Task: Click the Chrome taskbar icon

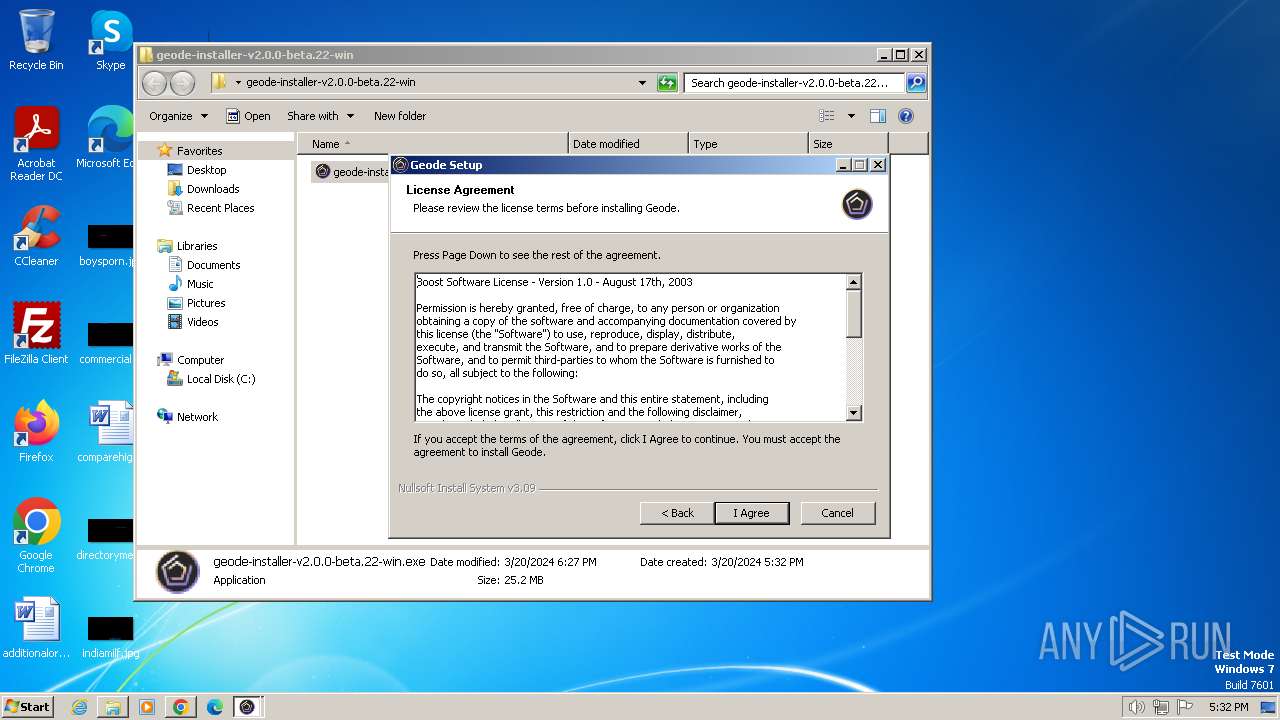Action: 180,707
